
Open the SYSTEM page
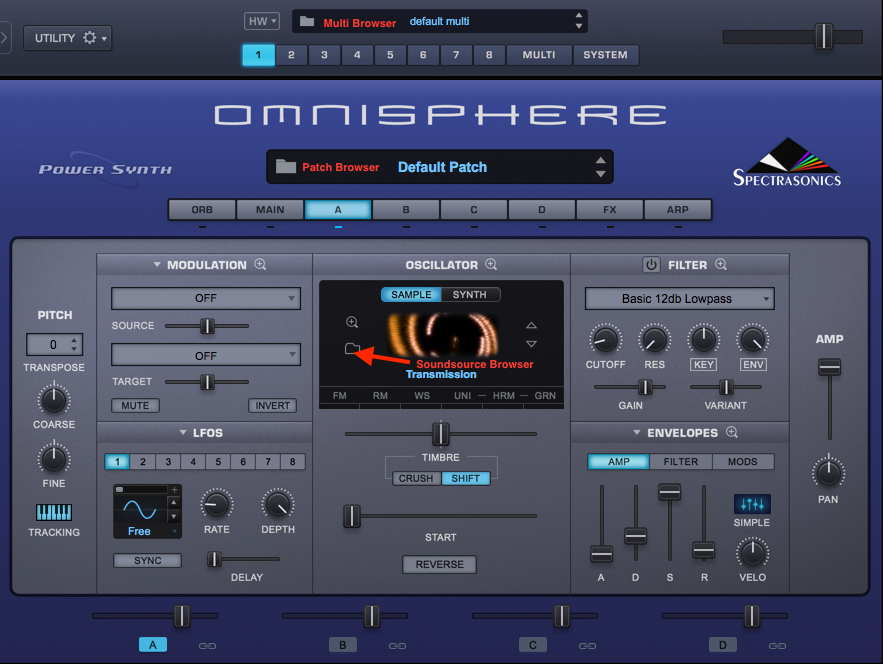(x=605, y=55)
